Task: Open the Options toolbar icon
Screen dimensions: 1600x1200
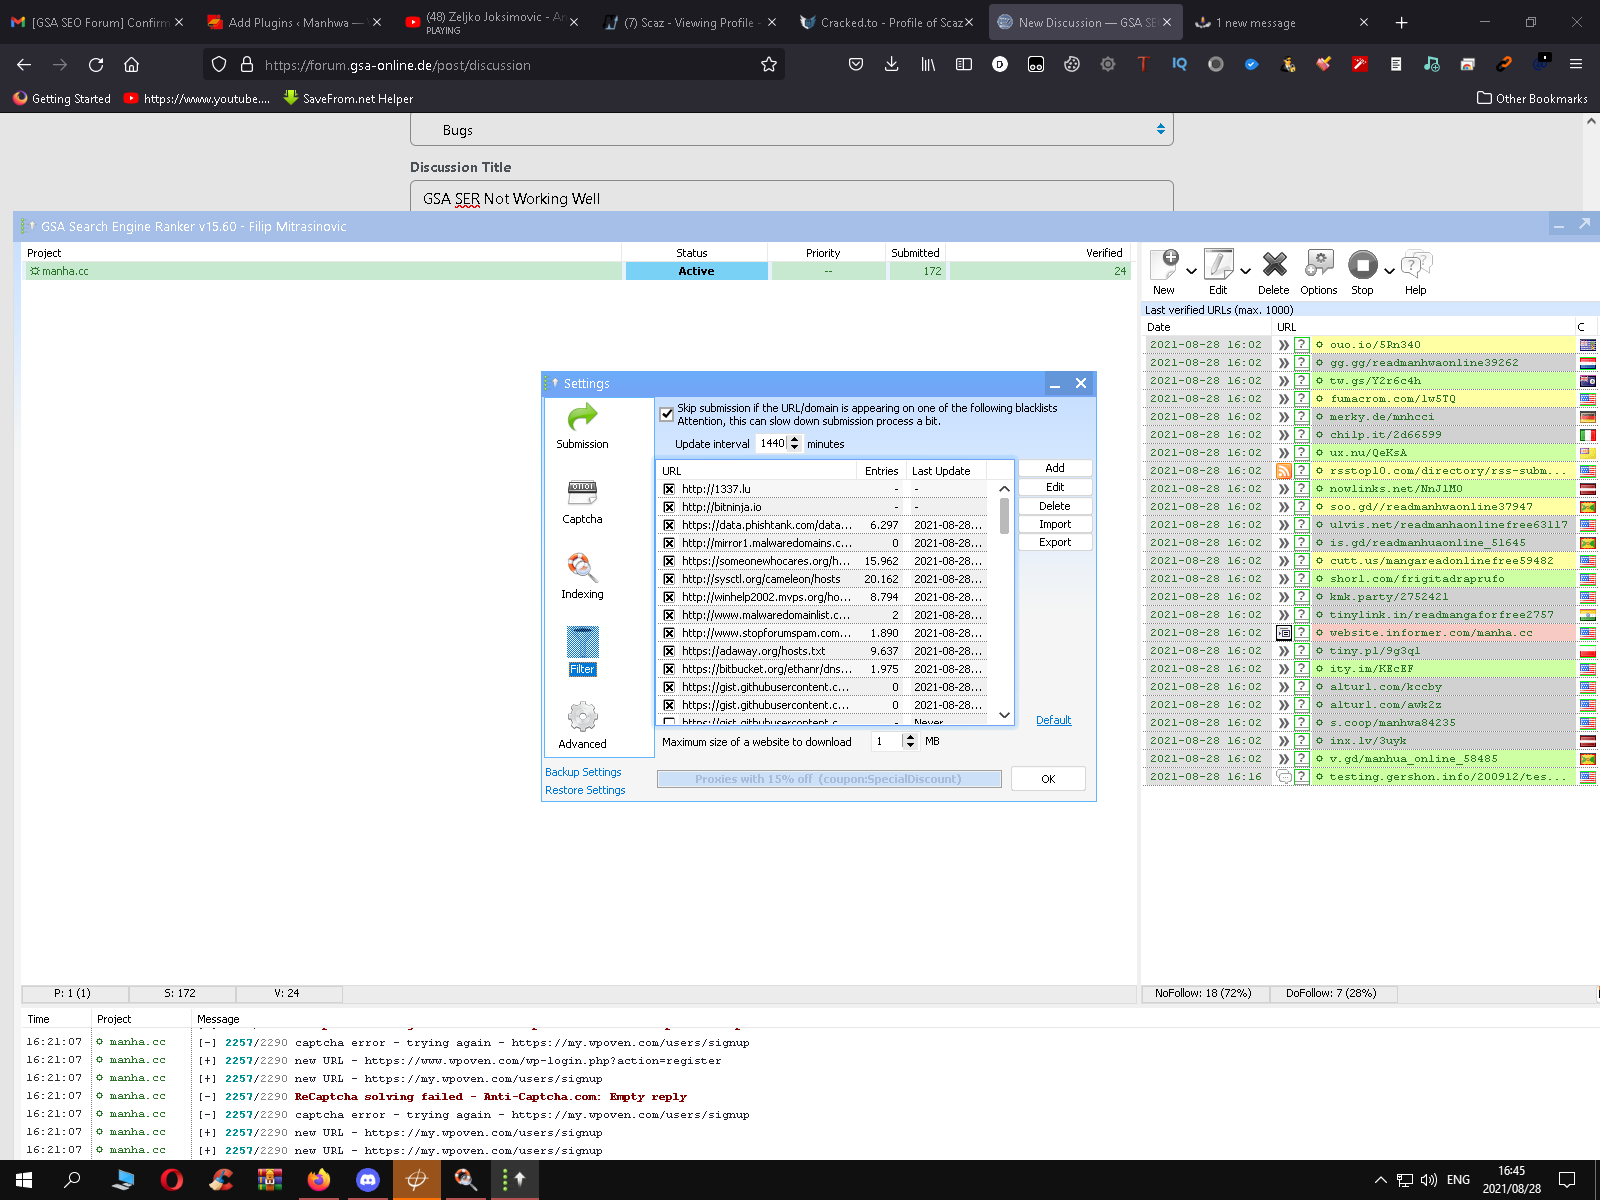Action: [x=1319, y=272]
